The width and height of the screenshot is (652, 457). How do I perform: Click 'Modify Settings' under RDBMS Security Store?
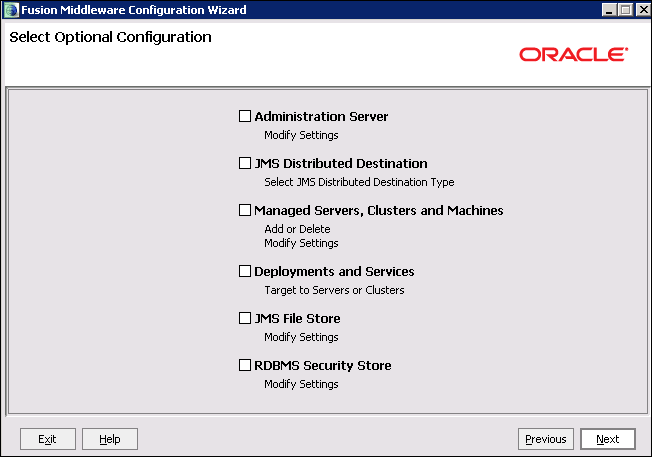click(x=301, y=384)
